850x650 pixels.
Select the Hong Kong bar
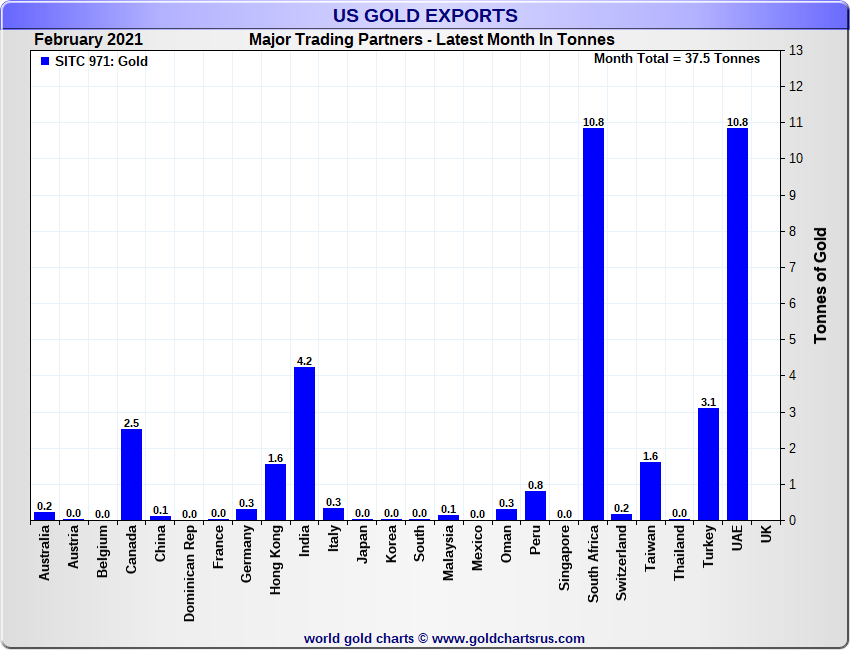275,492
